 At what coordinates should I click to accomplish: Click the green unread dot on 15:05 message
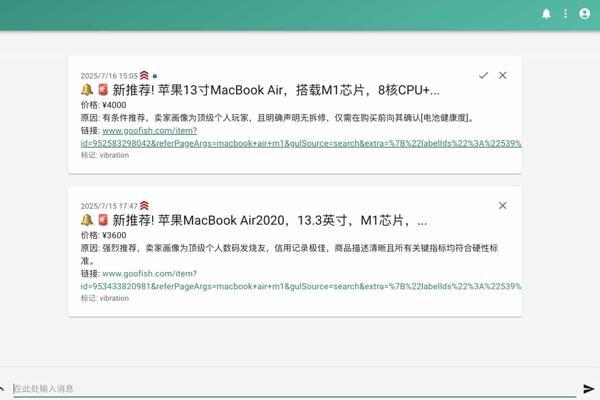pos(155,76)
